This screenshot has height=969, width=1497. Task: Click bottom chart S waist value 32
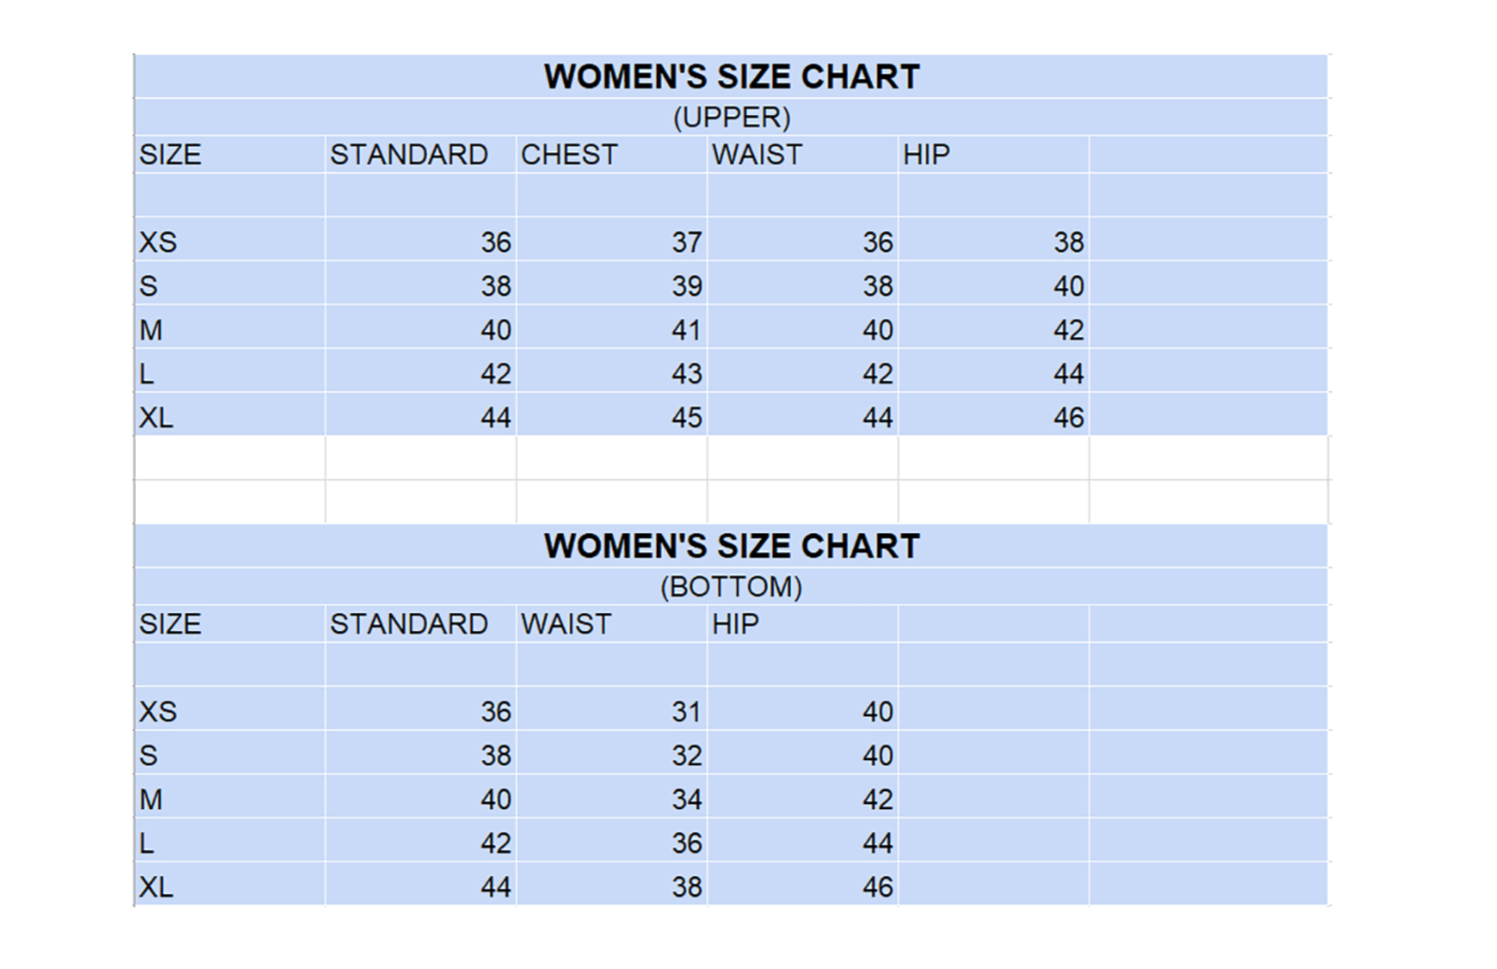coord(686,755)
